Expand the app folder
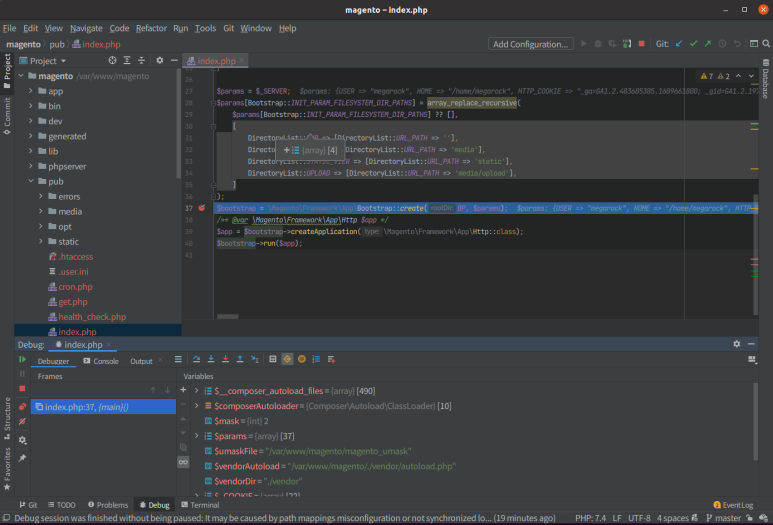The image size is (773, 525). (31, 91)
